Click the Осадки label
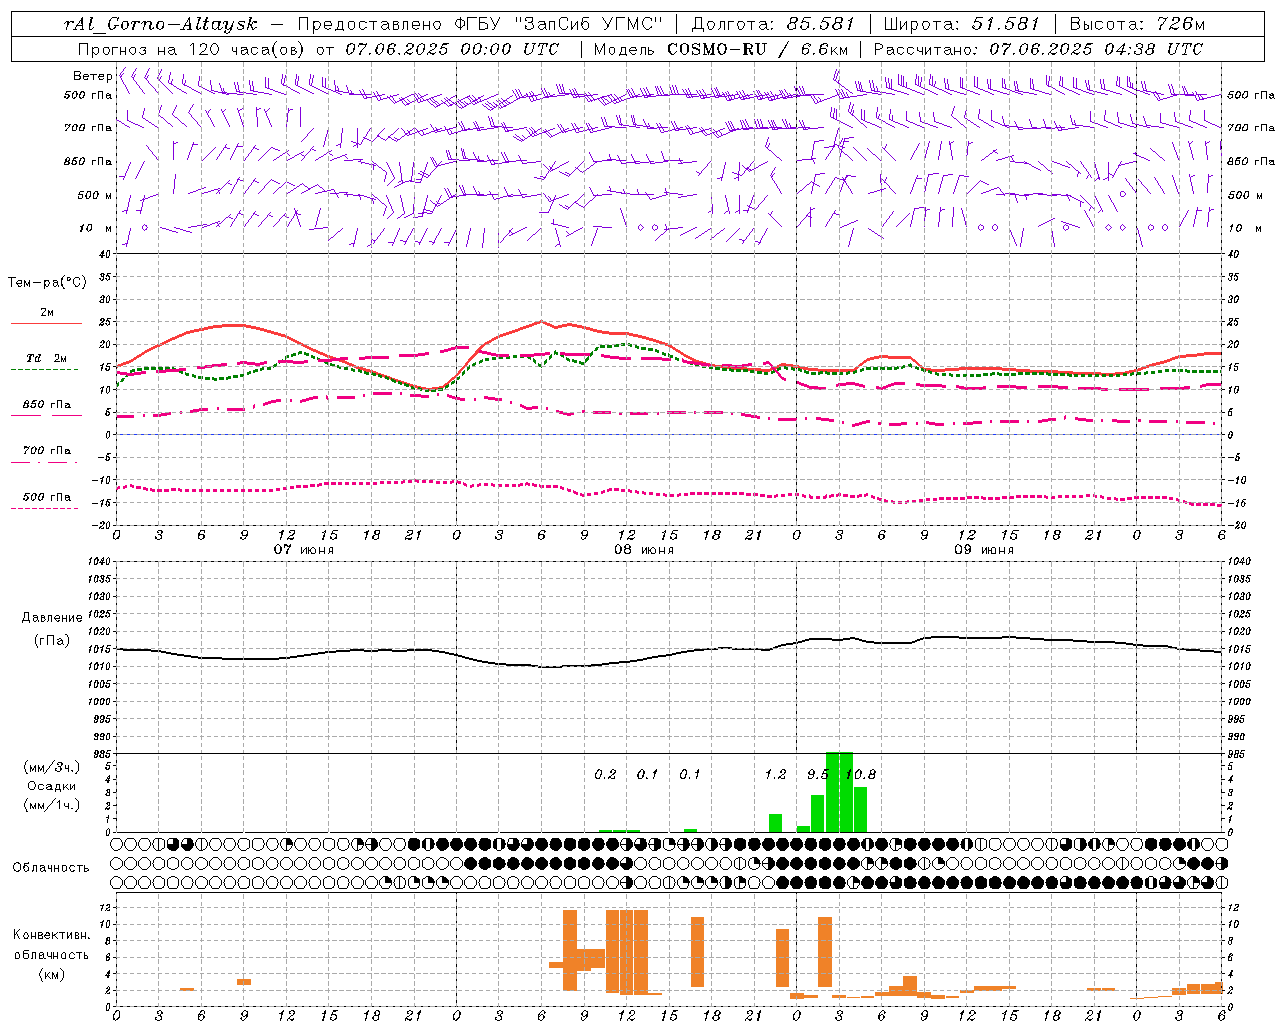 point(52,786)
